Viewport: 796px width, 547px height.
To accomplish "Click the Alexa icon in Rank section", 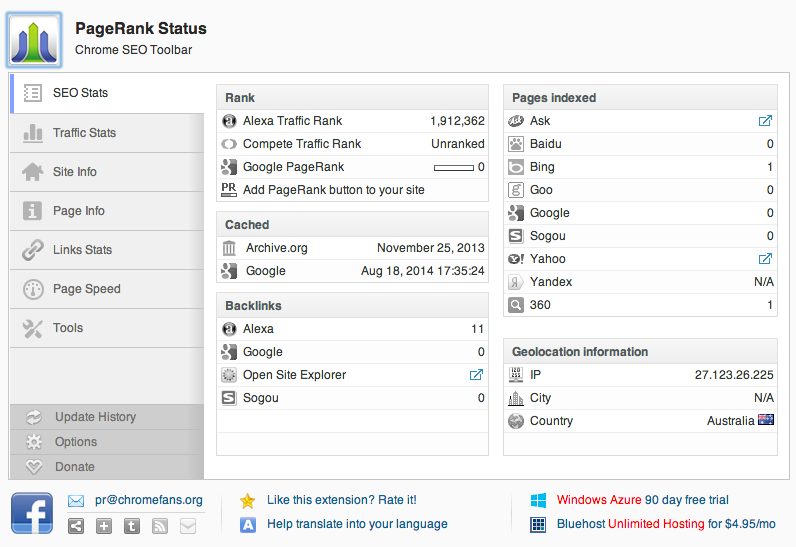I will (x=229, y=121).
